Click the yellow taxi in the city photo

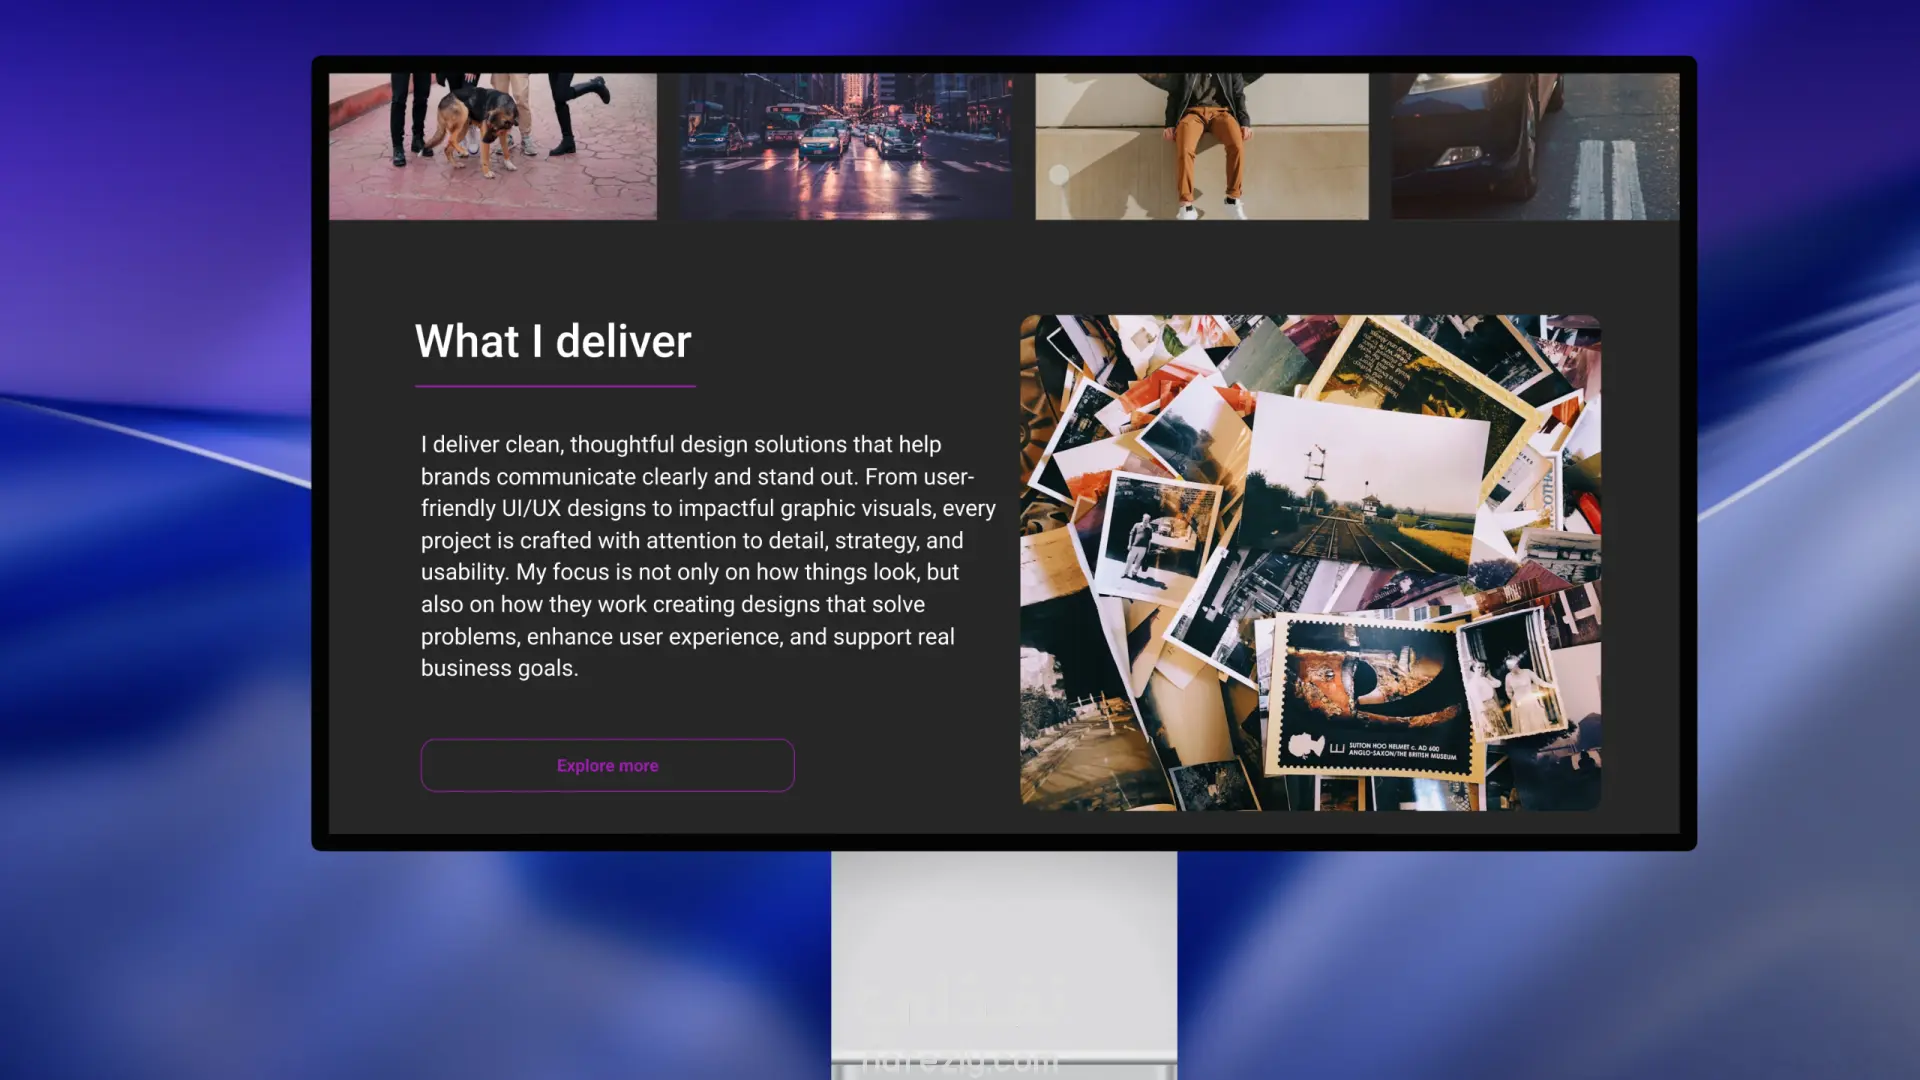point(822,145)
